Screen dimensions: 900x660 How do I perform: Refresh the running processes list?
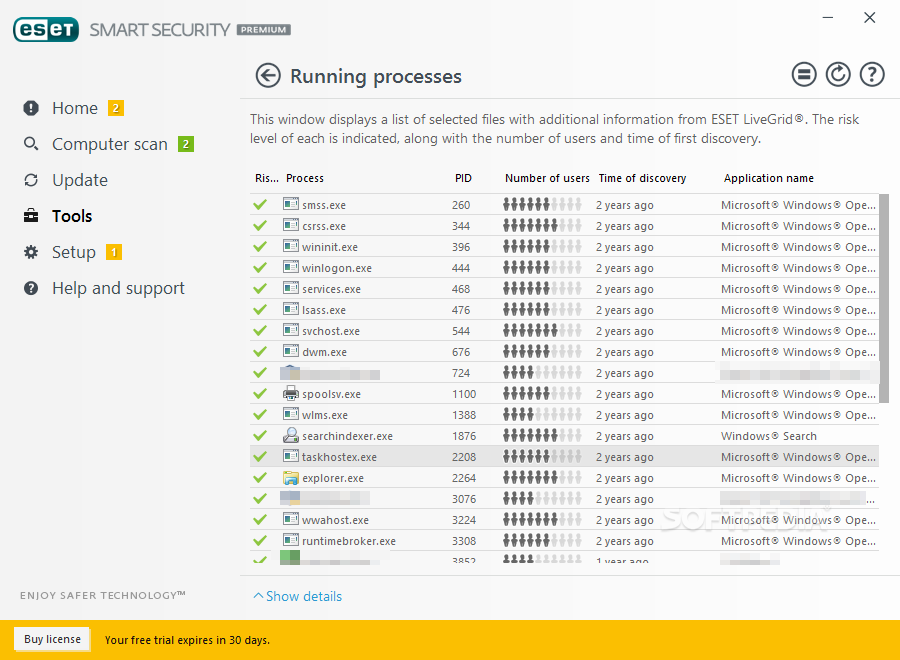[838, 75]
